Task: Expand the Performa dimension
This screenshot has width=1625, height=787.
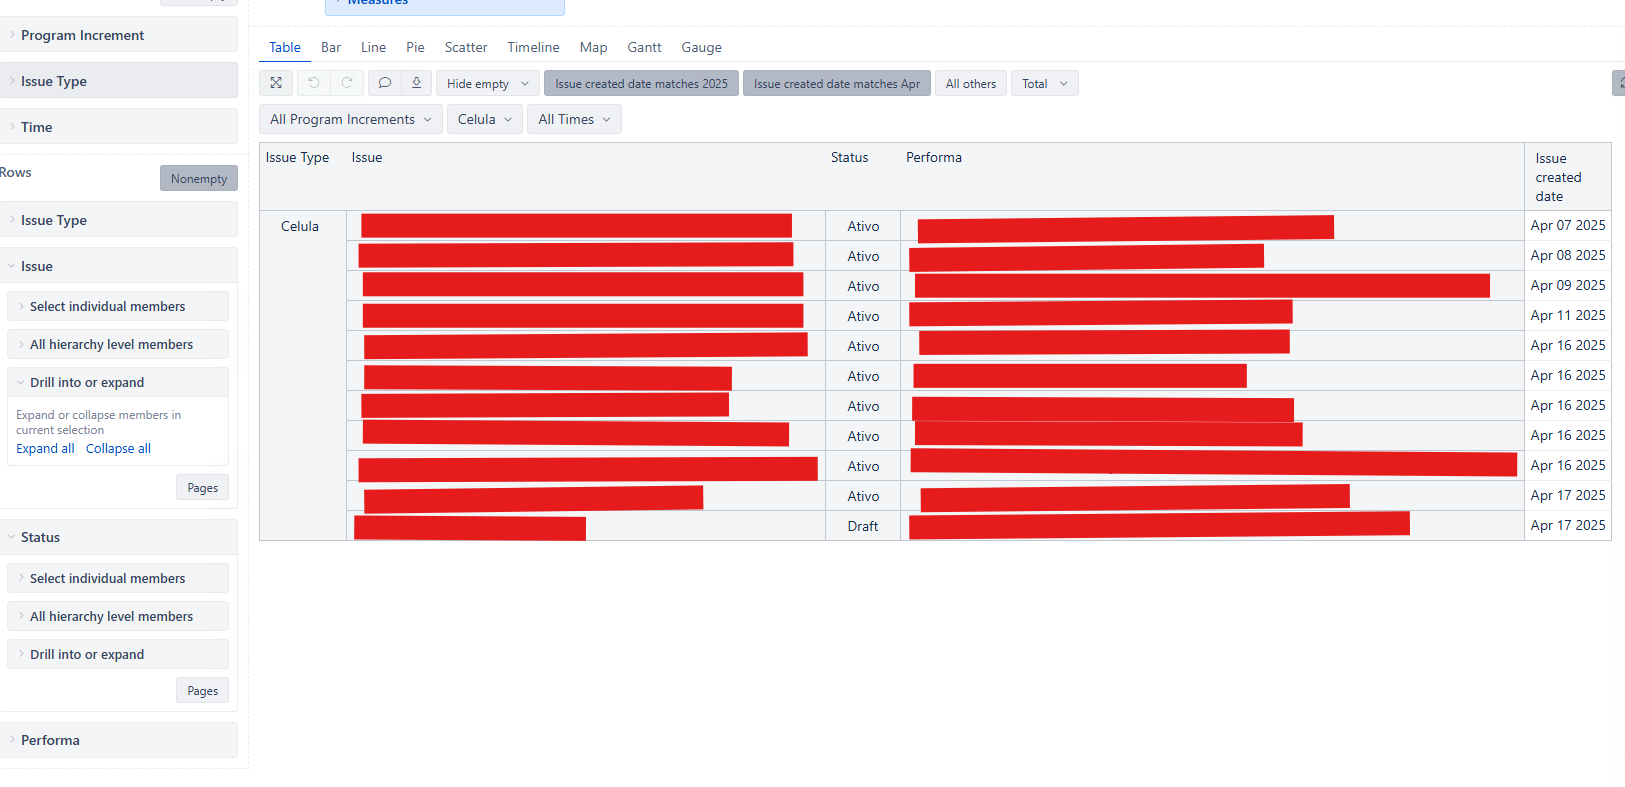Action: [119, 740]
